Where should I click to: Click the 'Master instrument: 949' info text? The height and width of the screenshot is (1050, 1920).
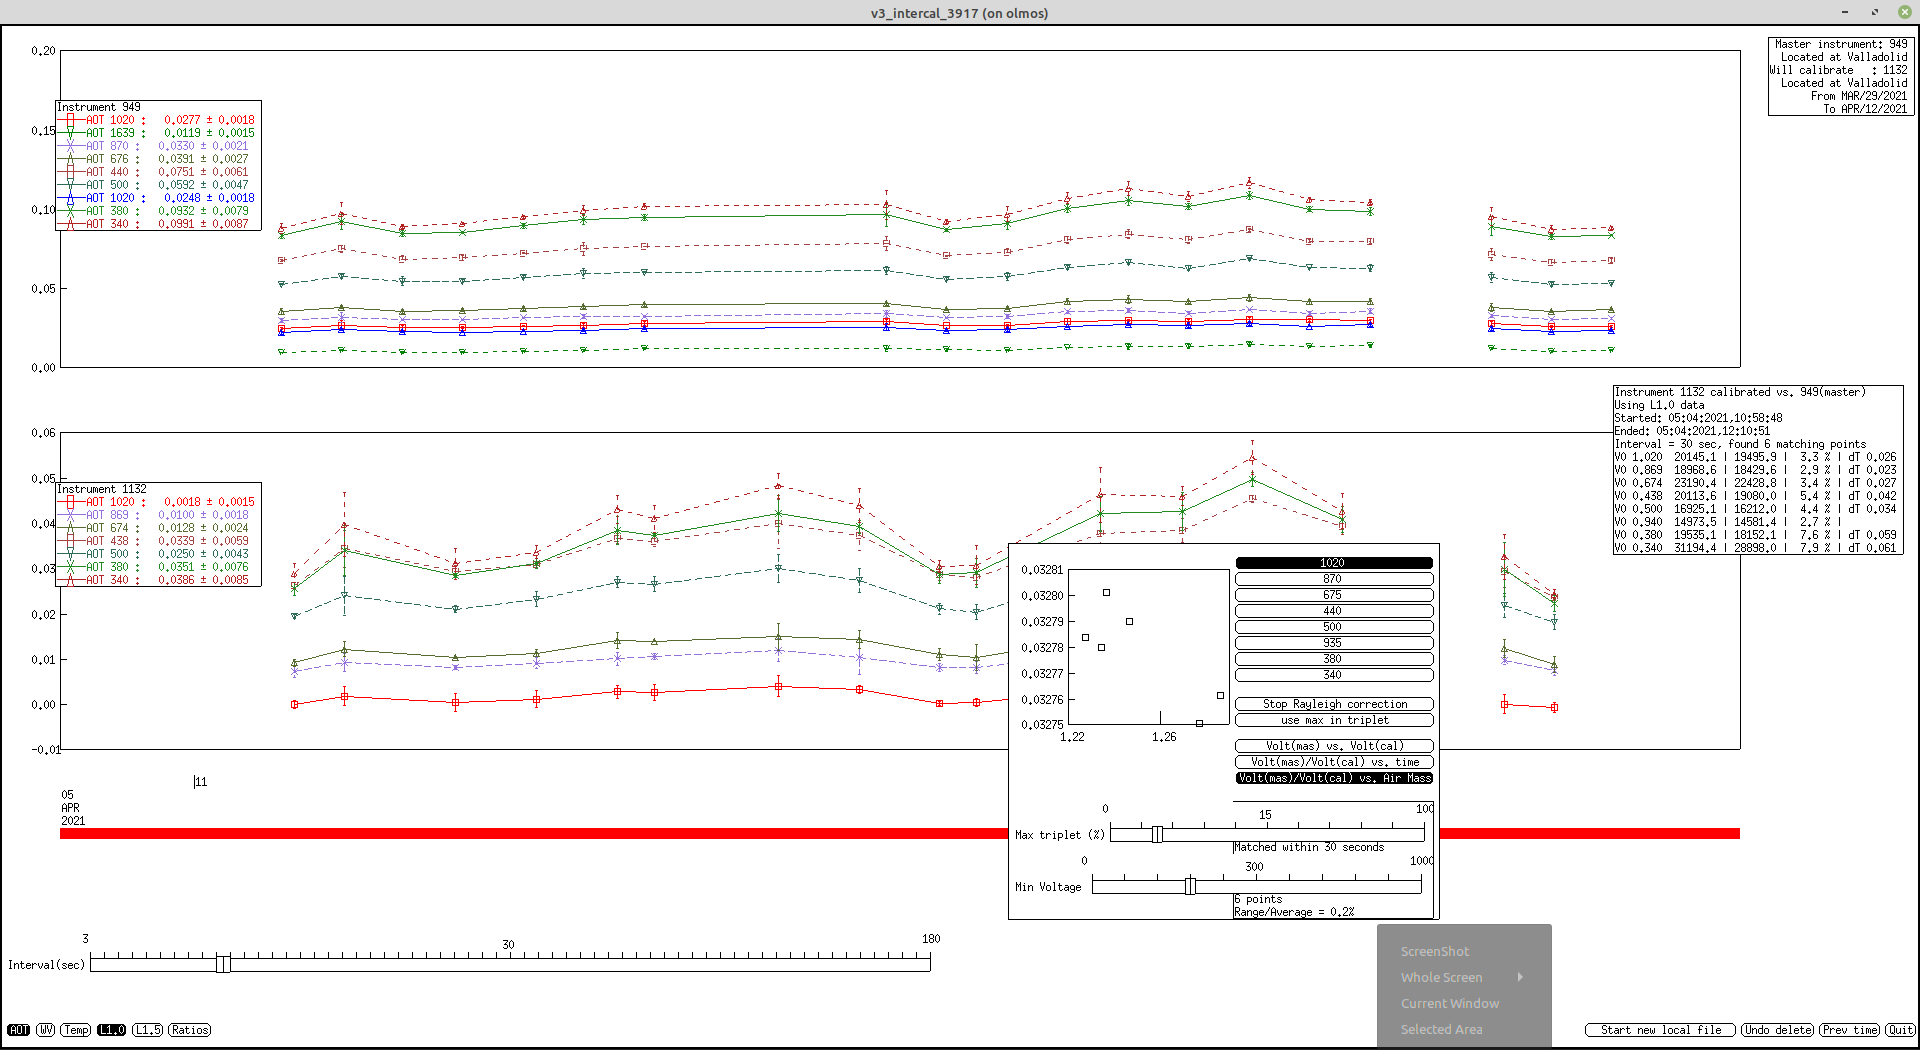1841,44
